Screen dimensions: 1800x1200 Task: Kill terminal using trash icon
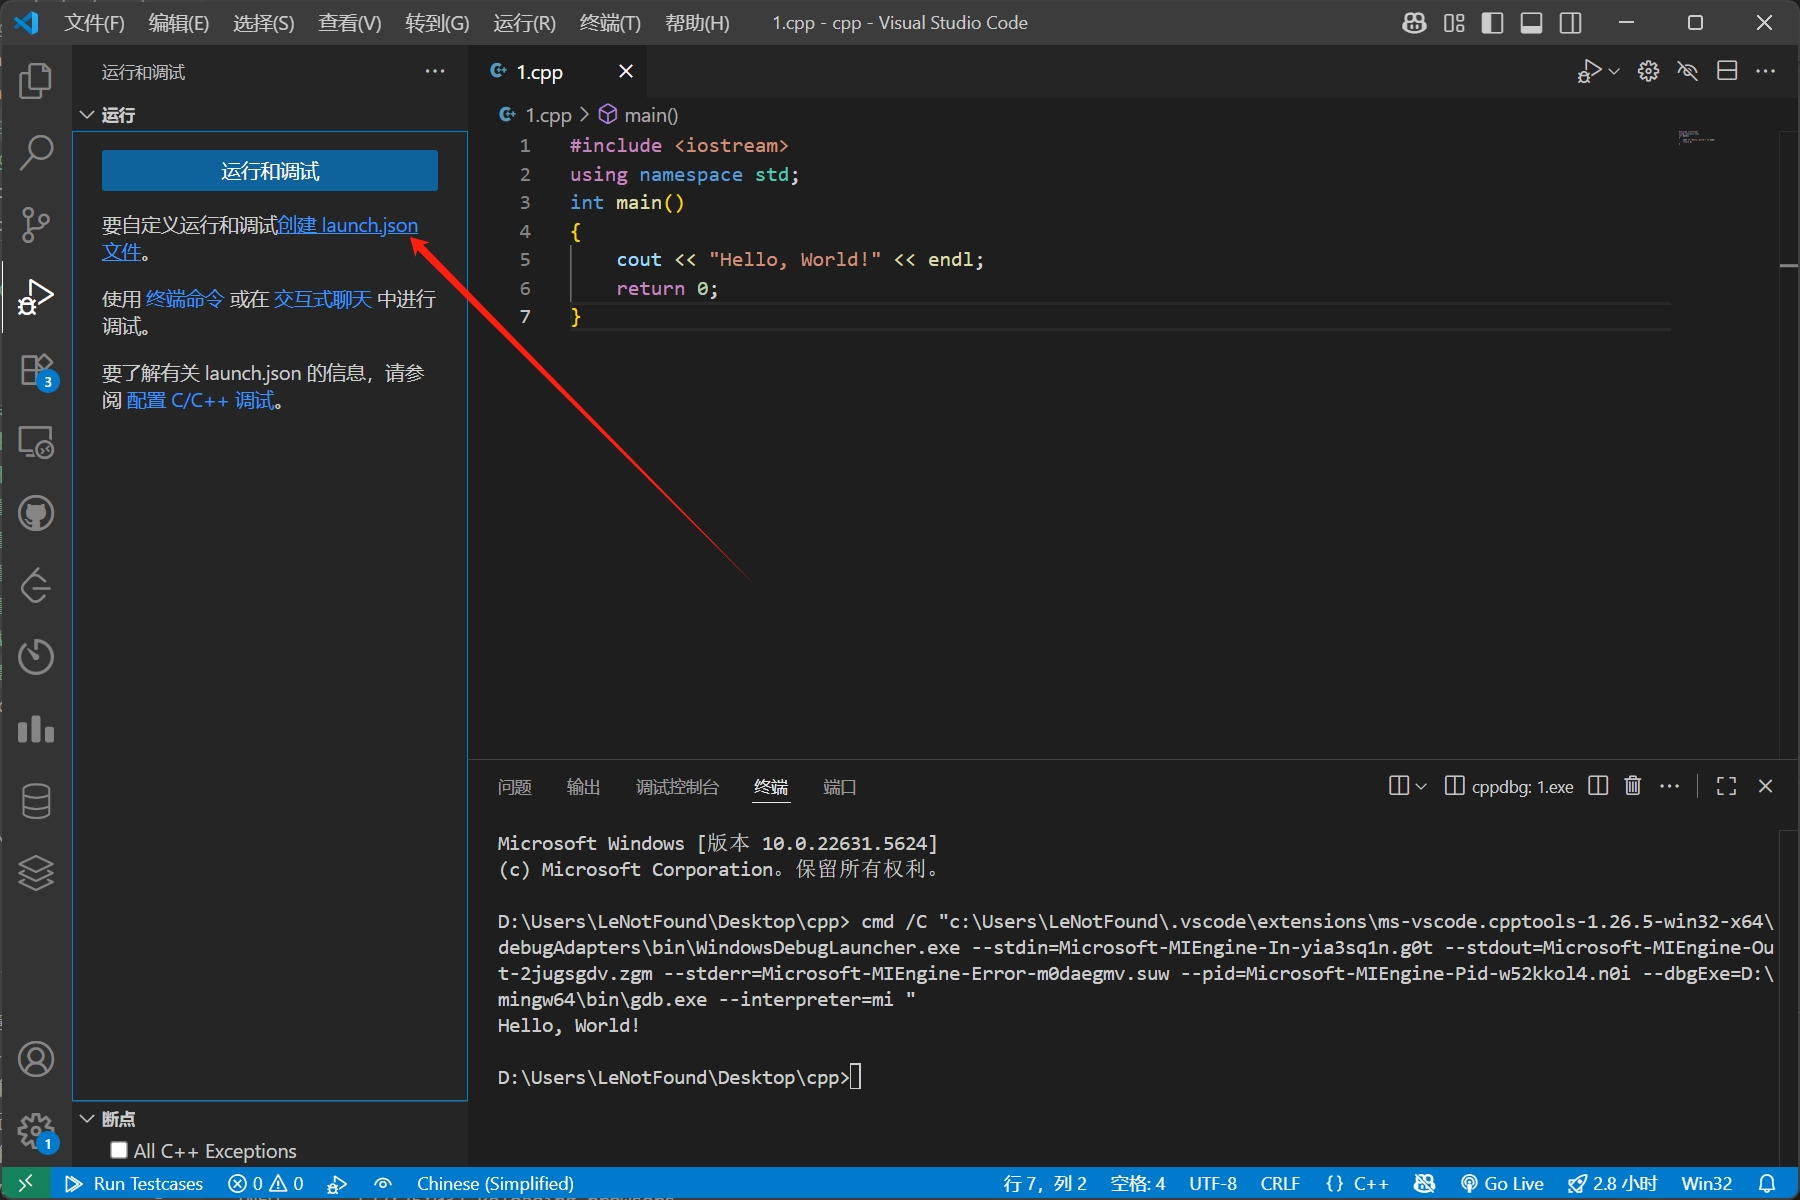pos(1632,786)
